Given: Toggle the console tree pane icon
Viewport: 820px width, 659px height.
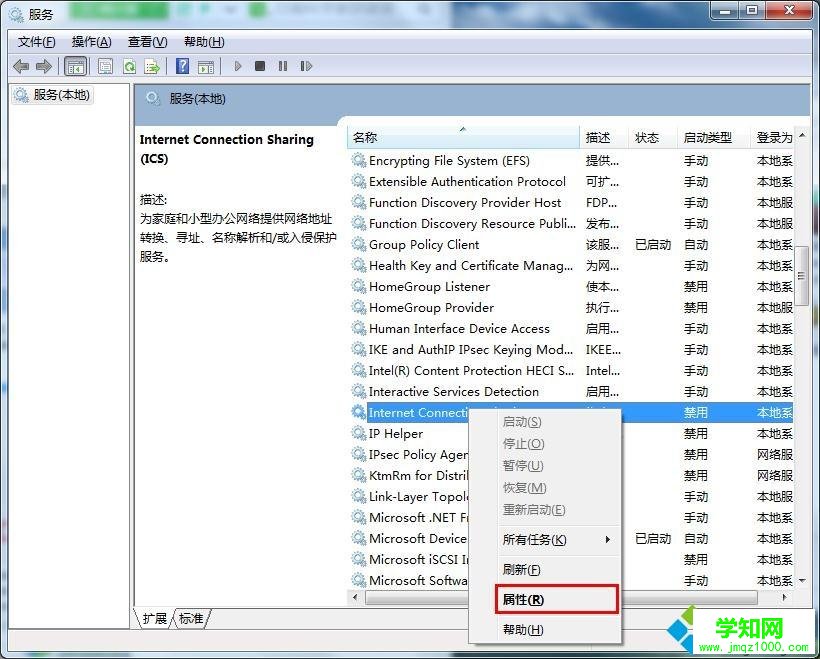Looking at the screenshot, I should [x=75, y=66].
